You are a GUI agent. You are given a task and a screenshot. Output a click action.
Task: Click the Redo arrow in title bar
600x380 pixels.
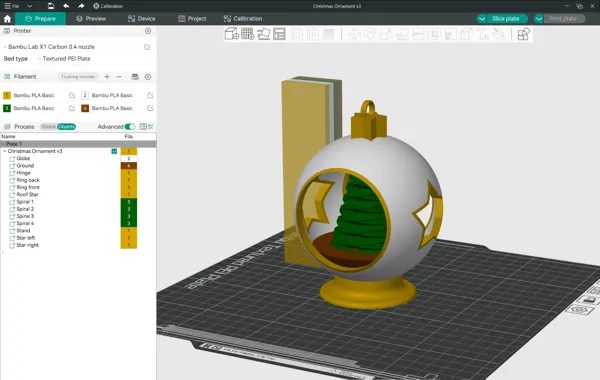(x=81, y=6)
